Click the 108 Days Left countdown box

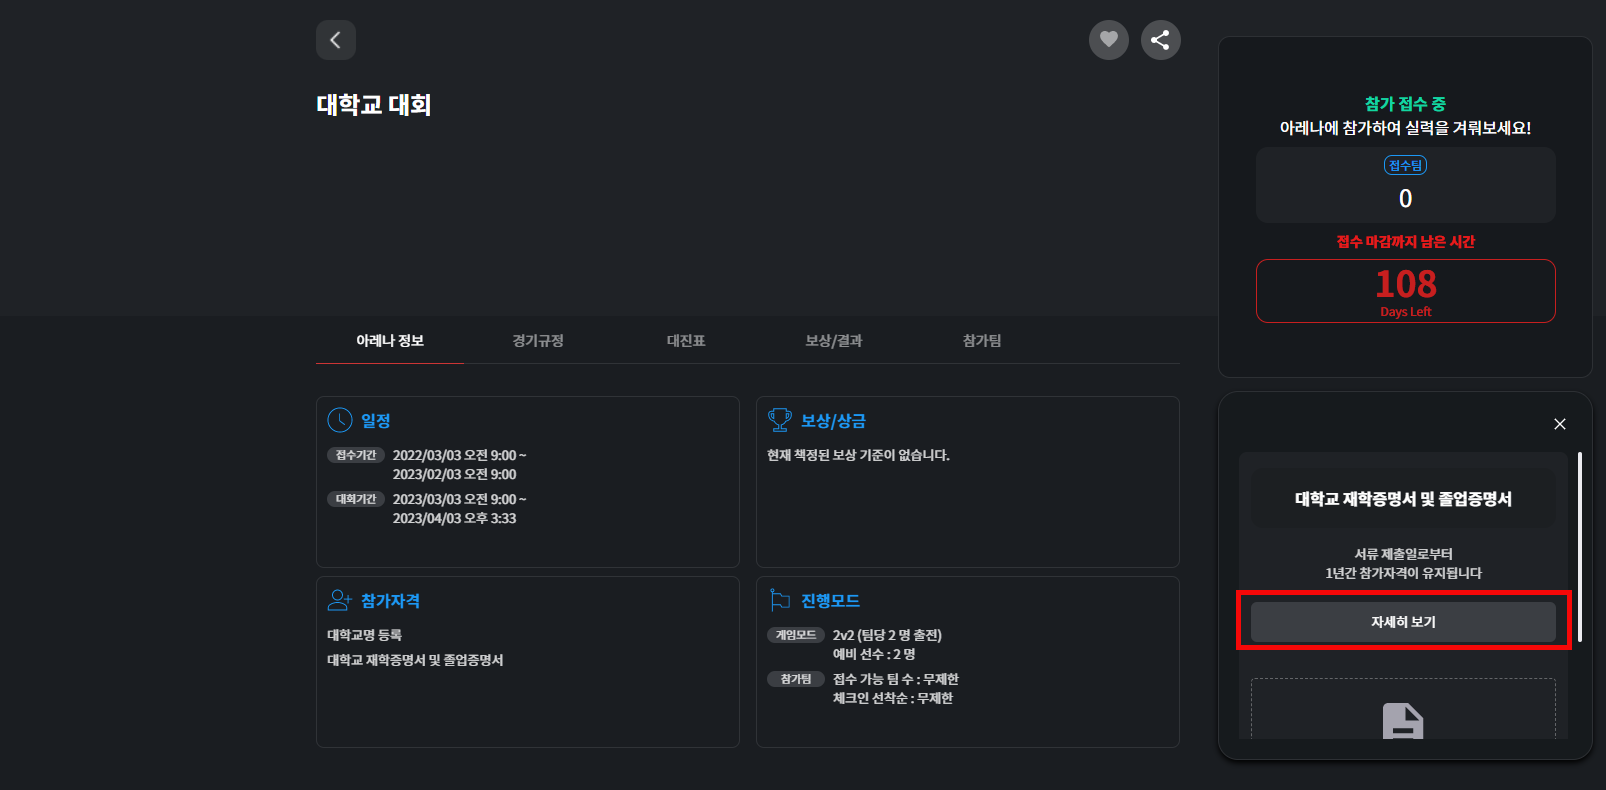pyautogui.click(x=1405, y=291)
